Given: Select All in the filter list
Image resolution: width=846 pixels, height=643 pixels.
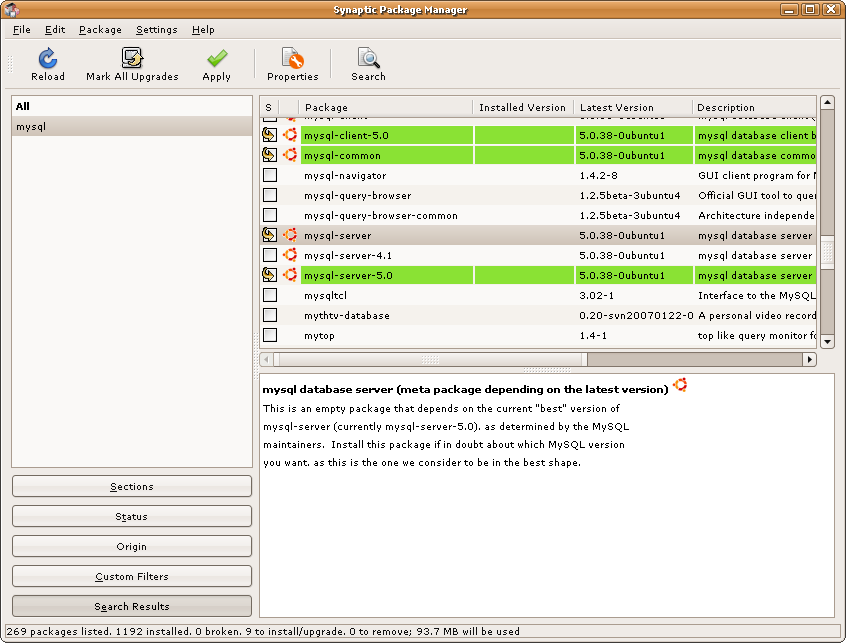Looking at the screenshot, I should point(132,106).
